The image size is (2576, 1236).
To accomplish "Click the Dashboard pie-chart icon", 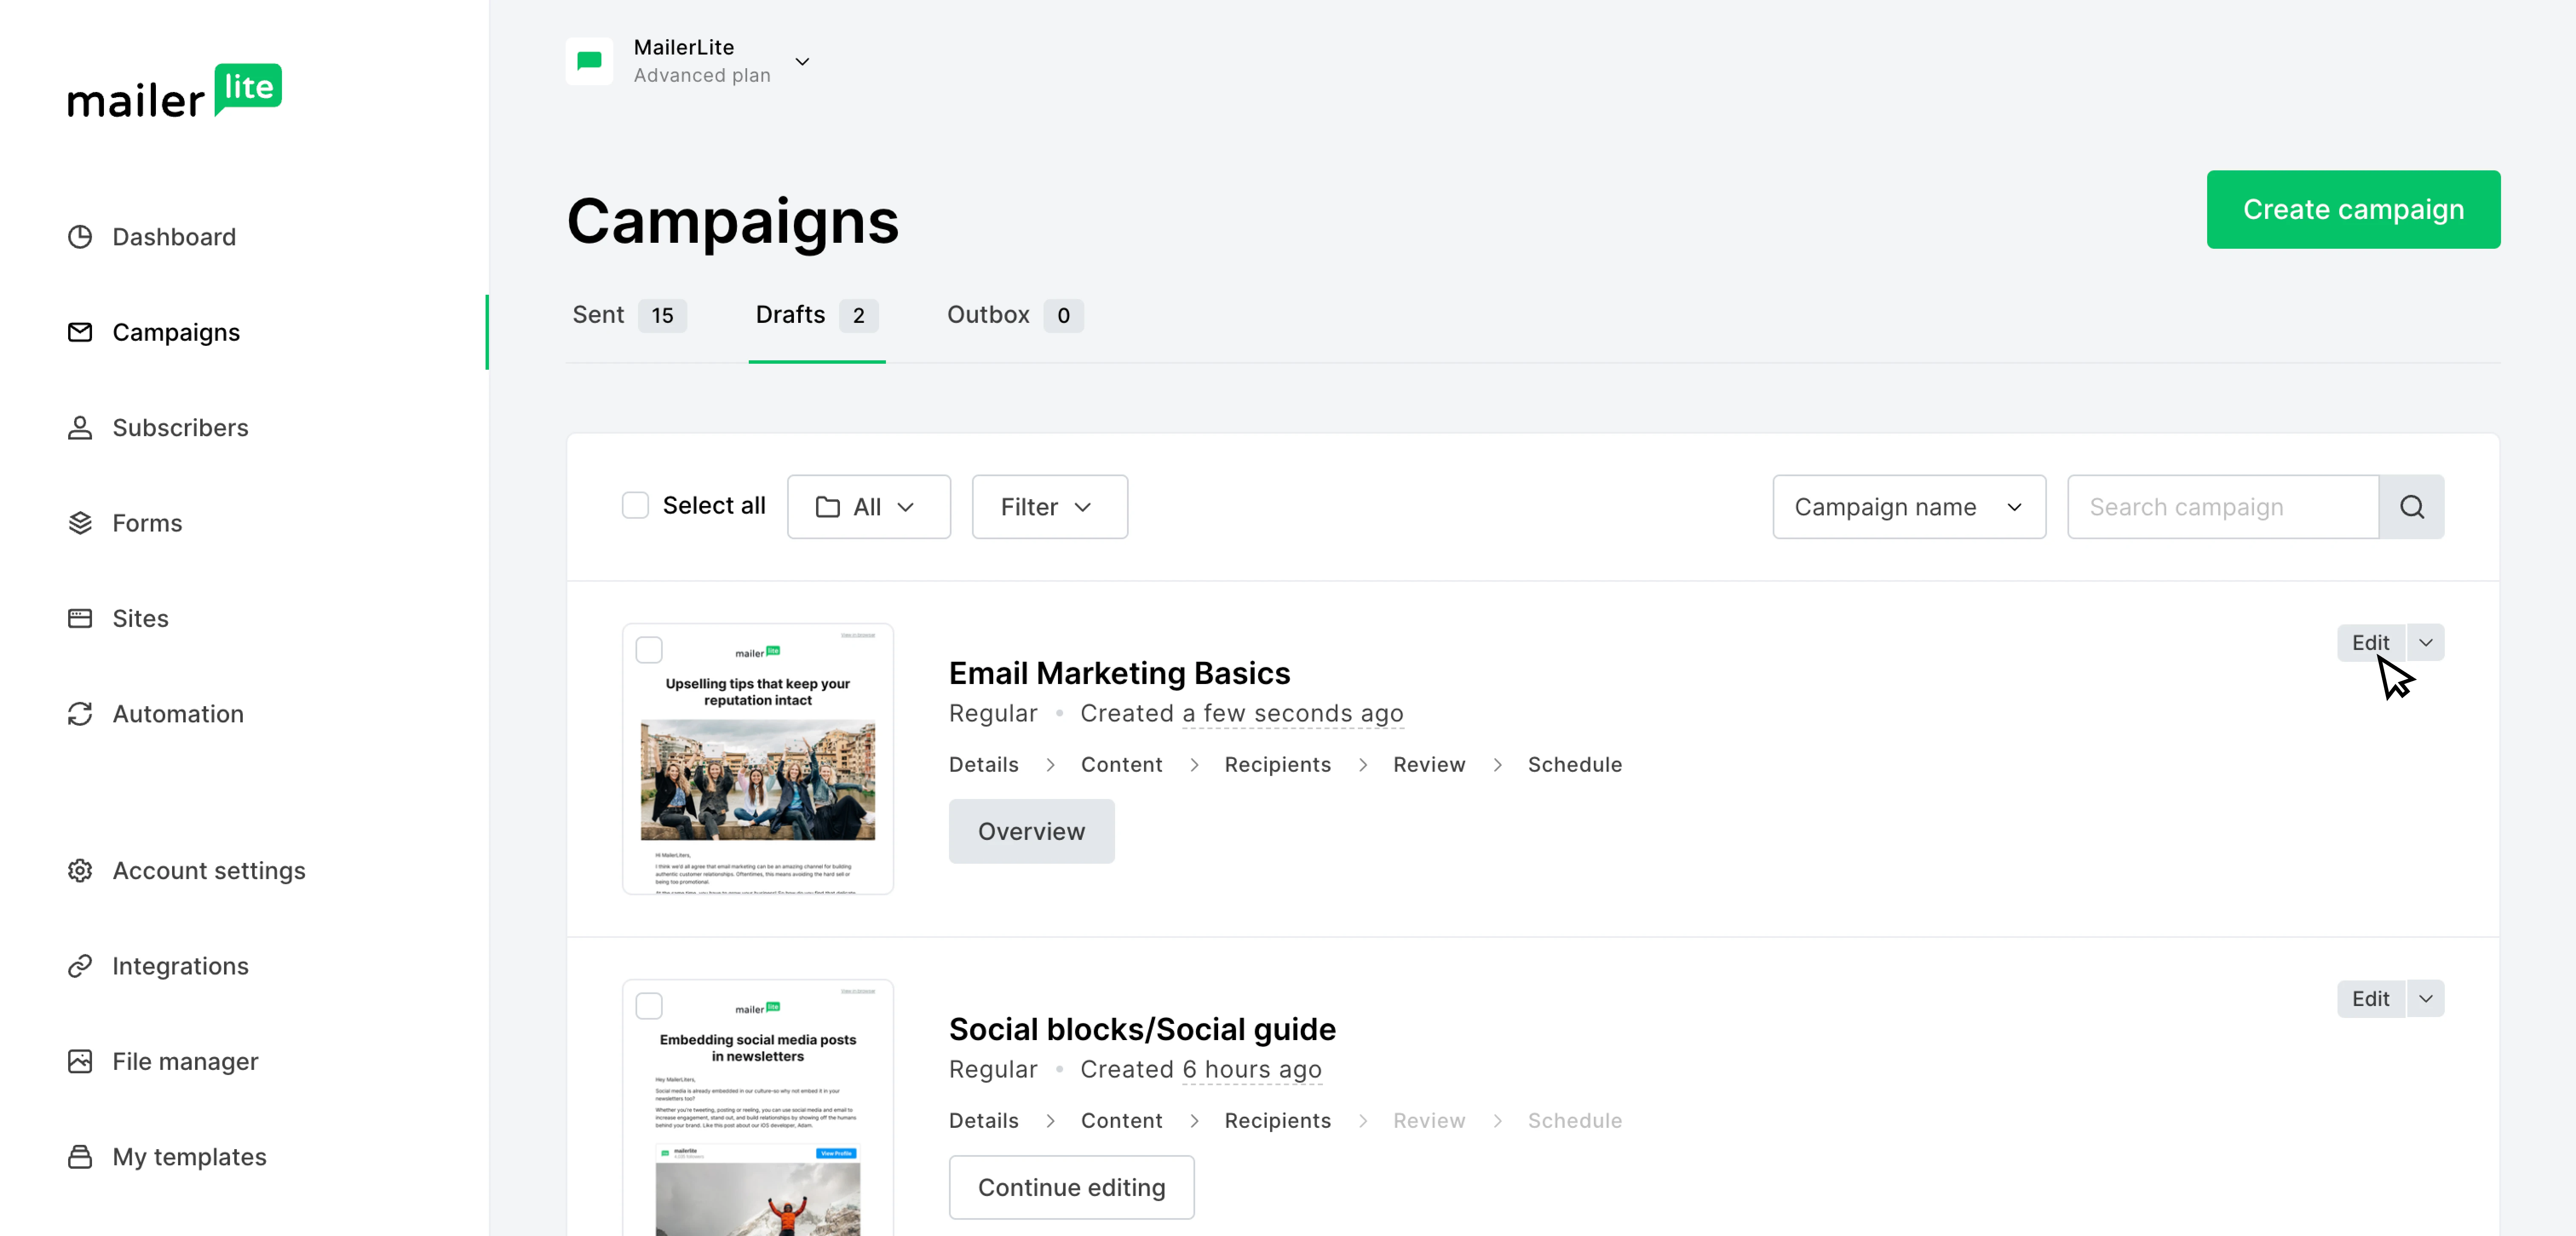I will [x=80, y=237].
